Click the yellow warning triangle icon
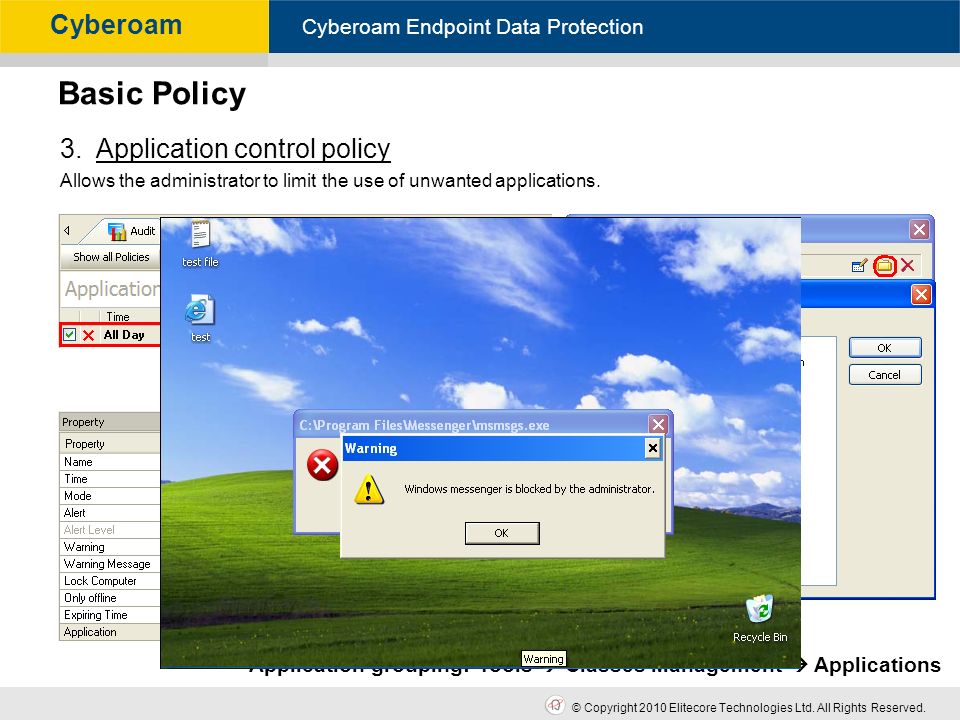Screen dimensions: 960x720 (369, 489)
